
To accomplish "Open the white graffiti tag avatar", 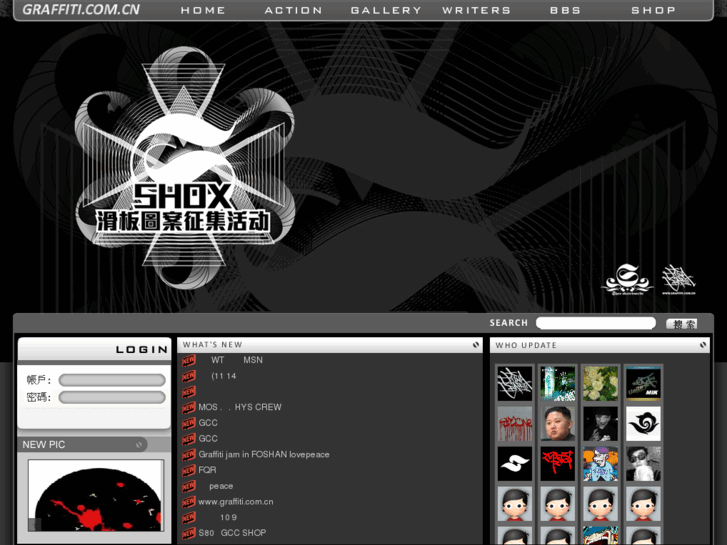I will 515,383.
